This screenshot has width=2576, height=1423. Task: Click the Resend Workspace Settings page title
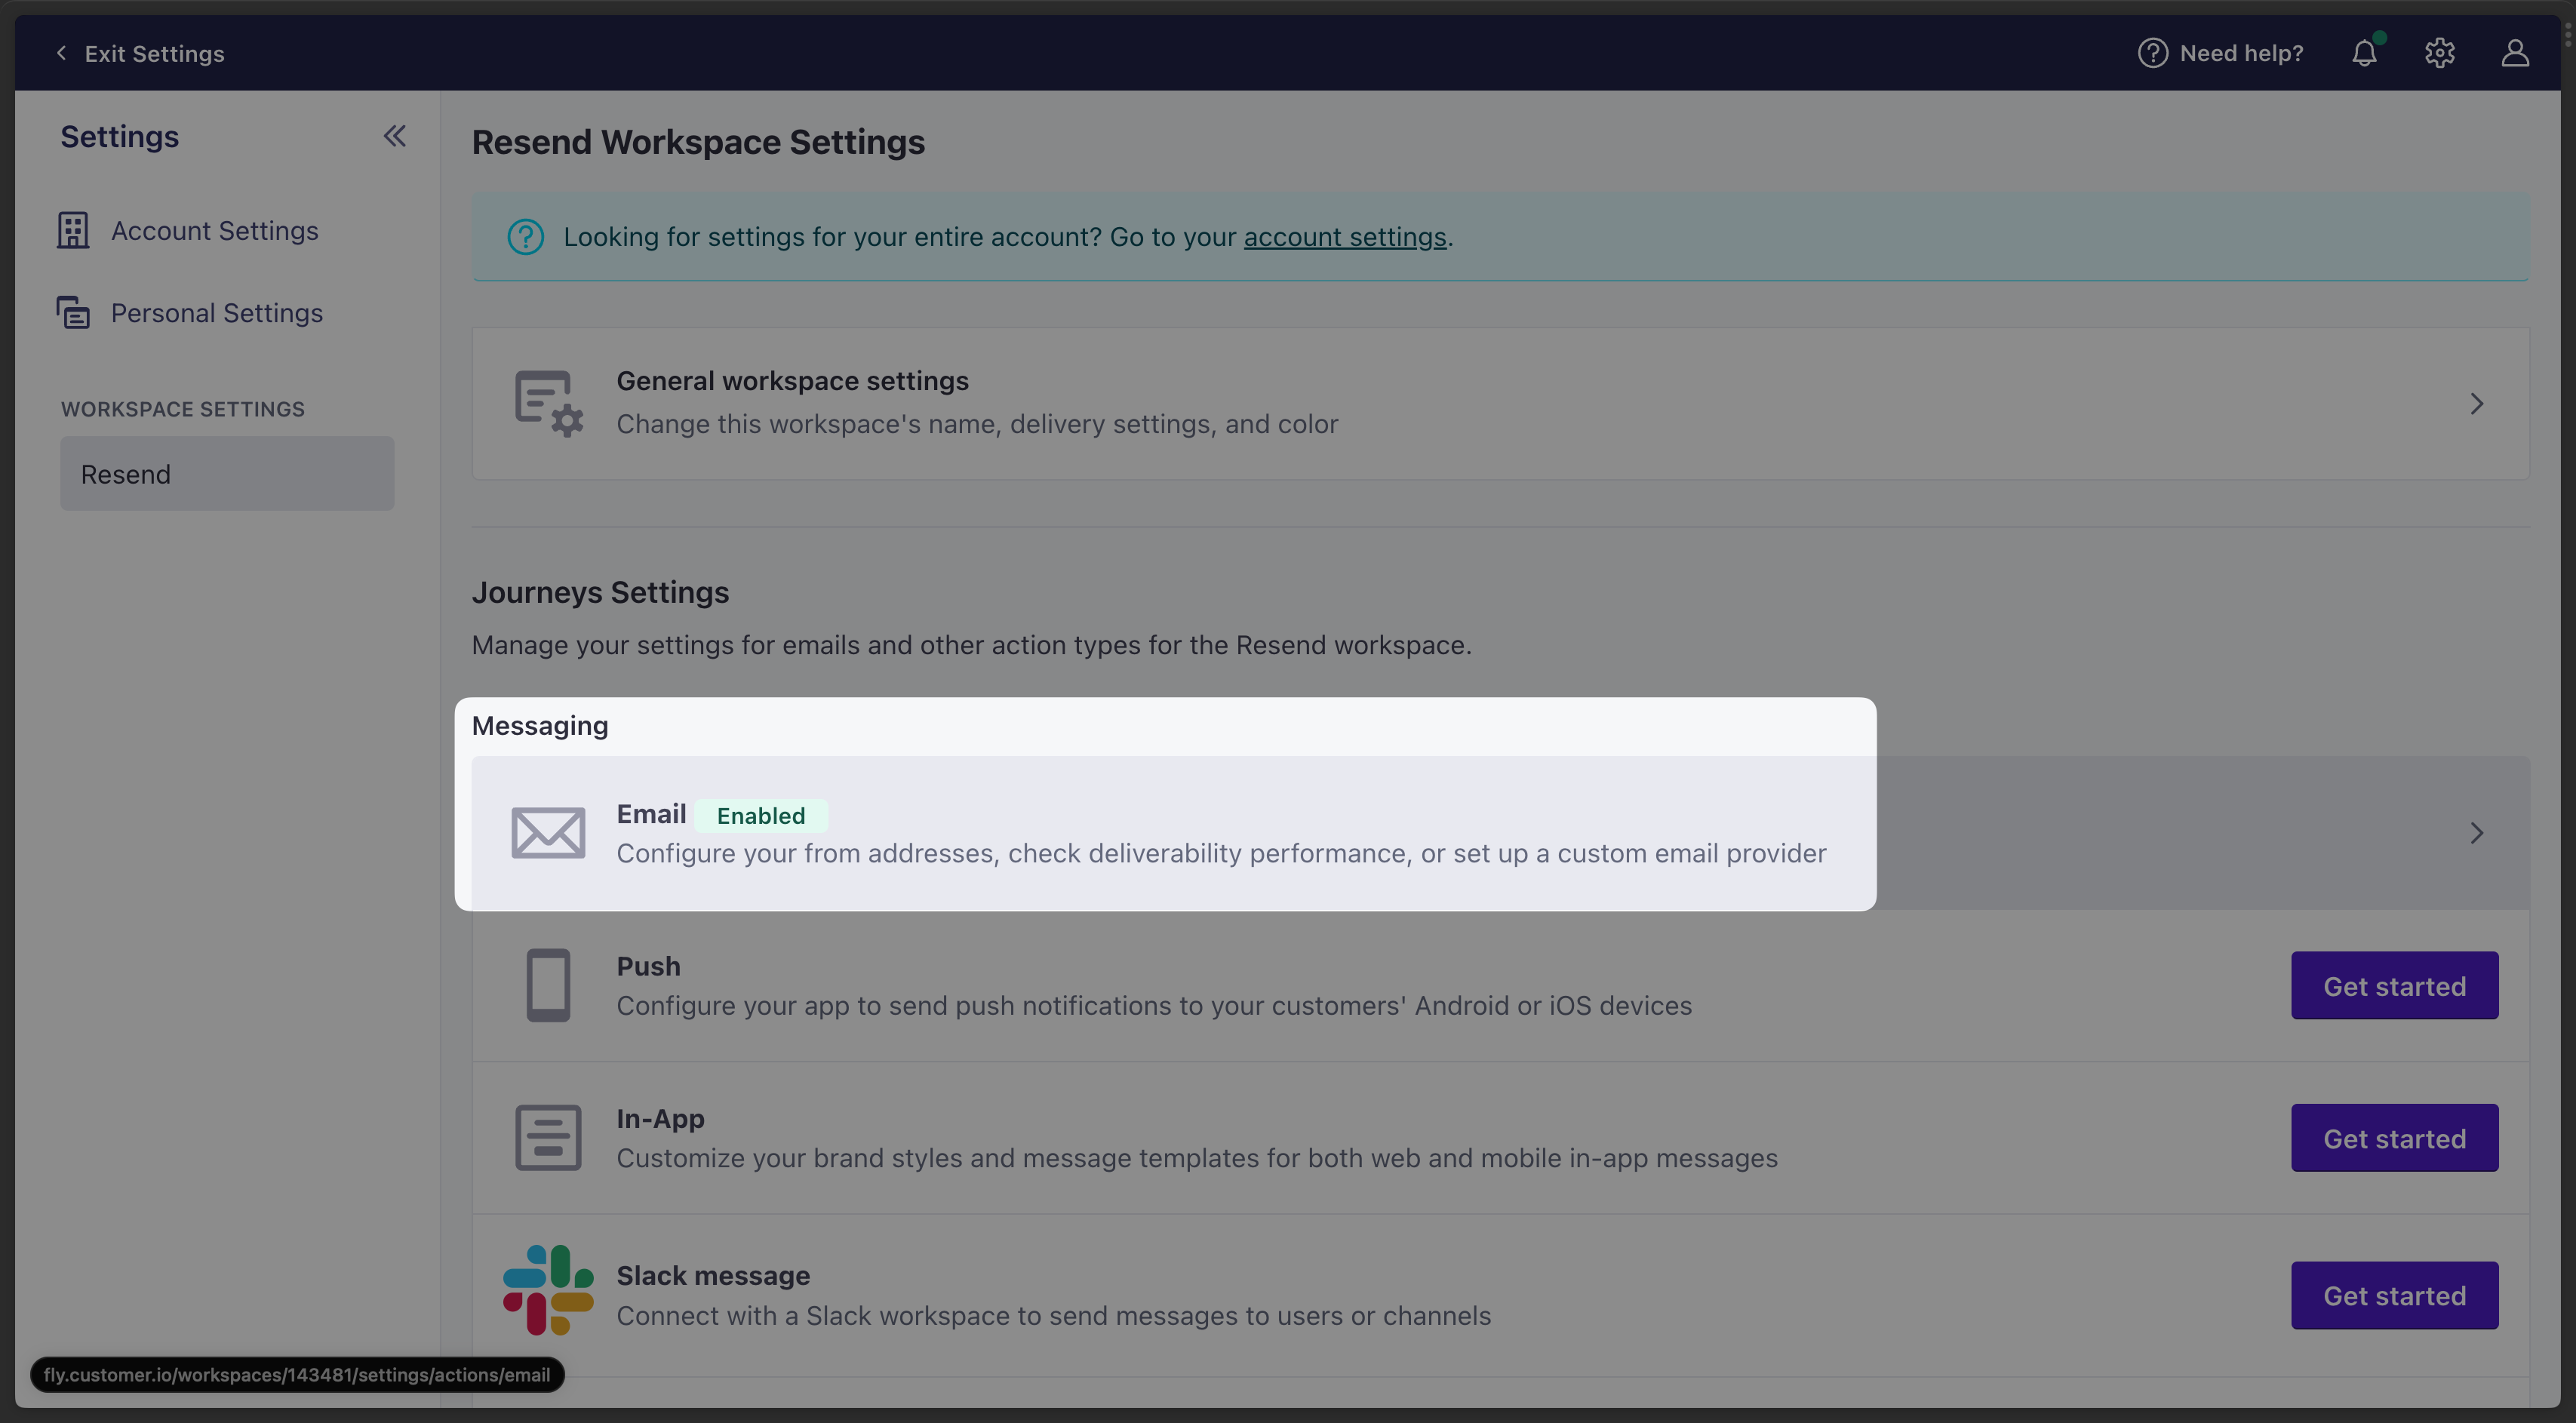698,142
